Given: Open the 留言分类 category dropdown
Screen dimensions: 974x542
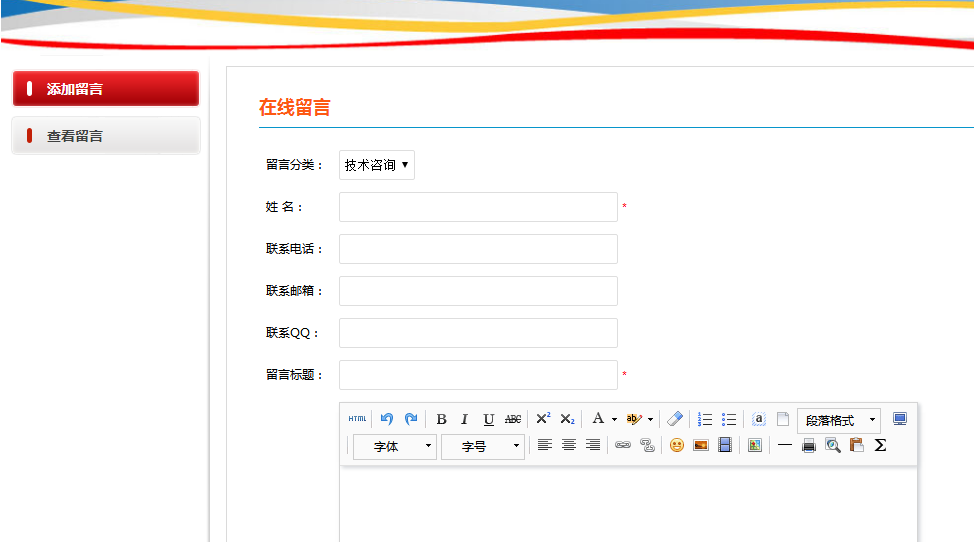Looking at the screenshot, I should point(377,165).
